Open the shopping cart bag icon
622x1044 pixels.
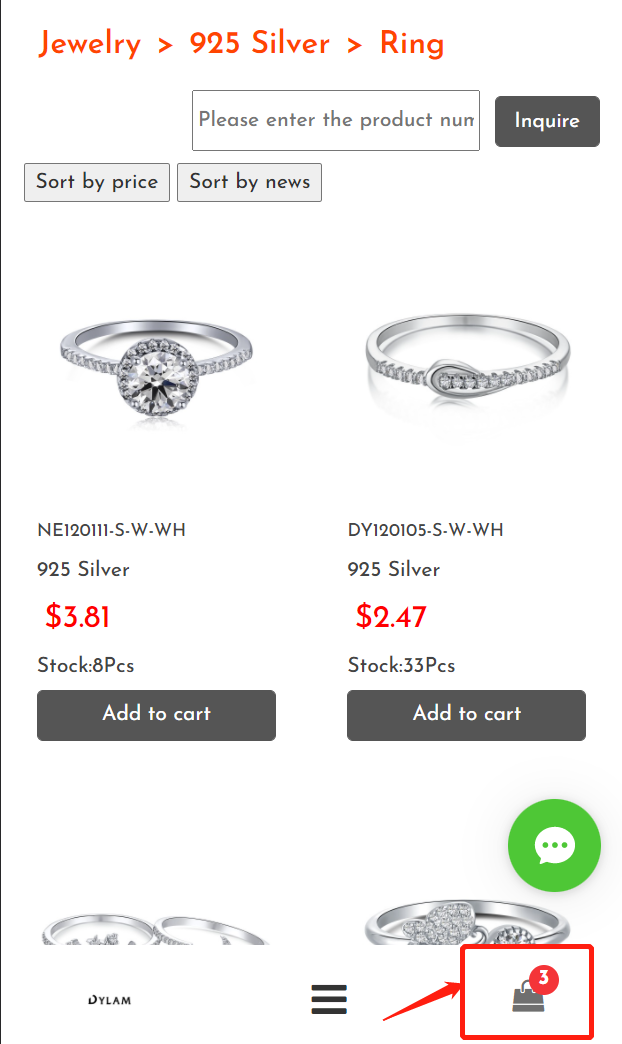[528, 998]
